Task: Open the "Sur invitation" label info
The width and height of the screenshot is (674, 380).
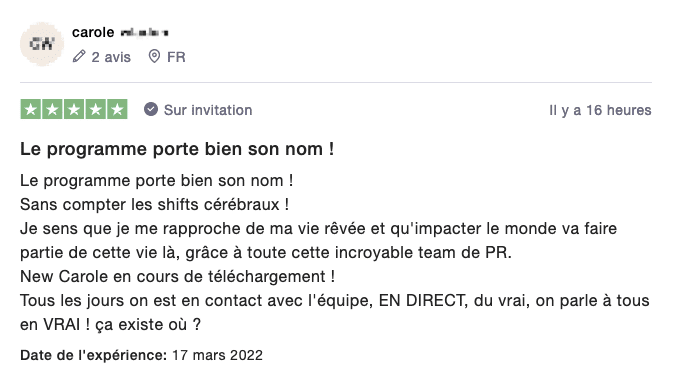Action: coord(208,110)
